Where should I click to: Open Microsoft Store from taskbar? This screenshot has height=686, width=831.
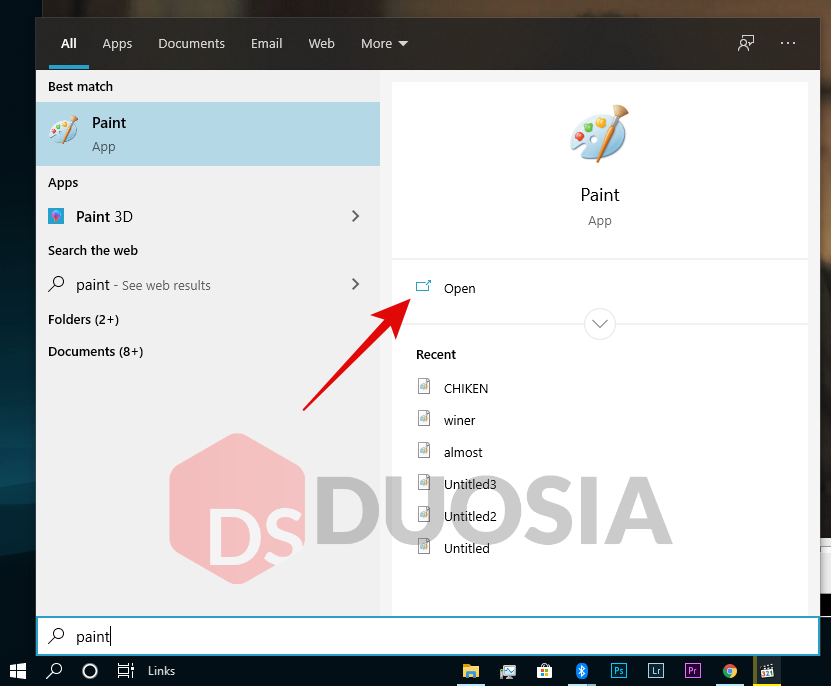coord(544,671)
